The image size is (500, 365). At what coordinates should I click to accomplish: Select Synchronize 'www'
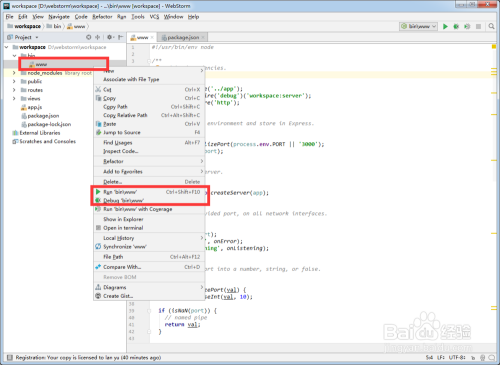pos(149,247)
